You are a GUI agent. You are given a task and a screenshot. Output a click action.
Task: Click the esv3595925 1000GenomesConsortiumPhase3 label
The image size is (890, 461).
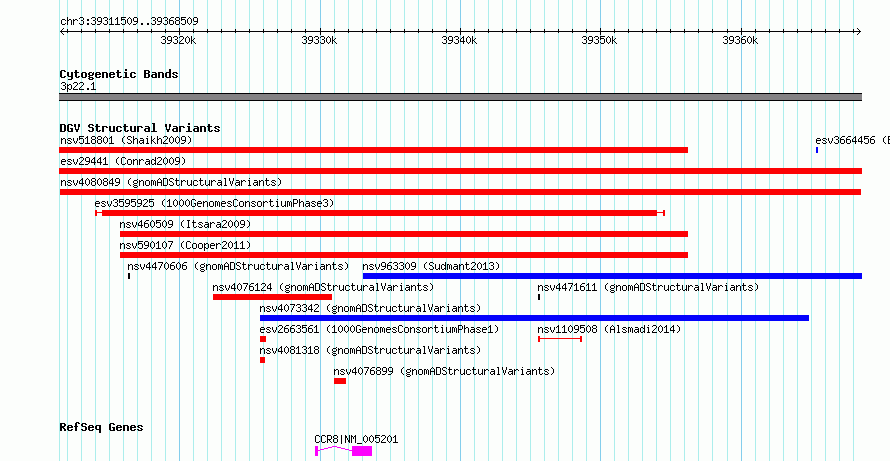(215, 203)
